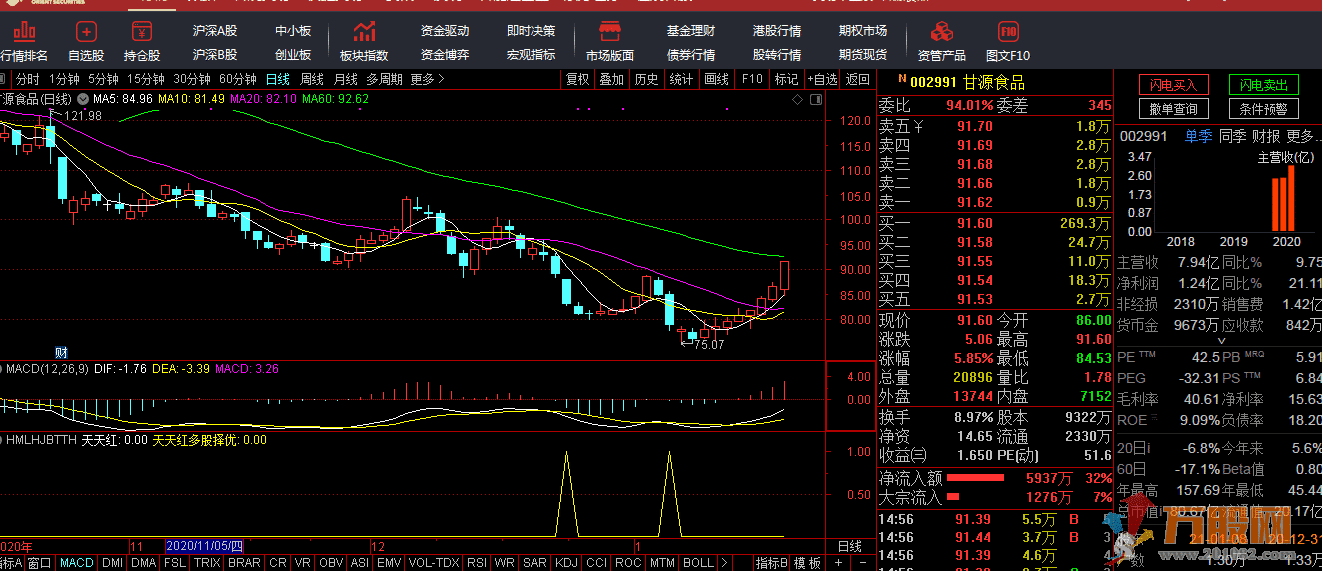Click the diamond marker icon above chart

click(797, 100)
